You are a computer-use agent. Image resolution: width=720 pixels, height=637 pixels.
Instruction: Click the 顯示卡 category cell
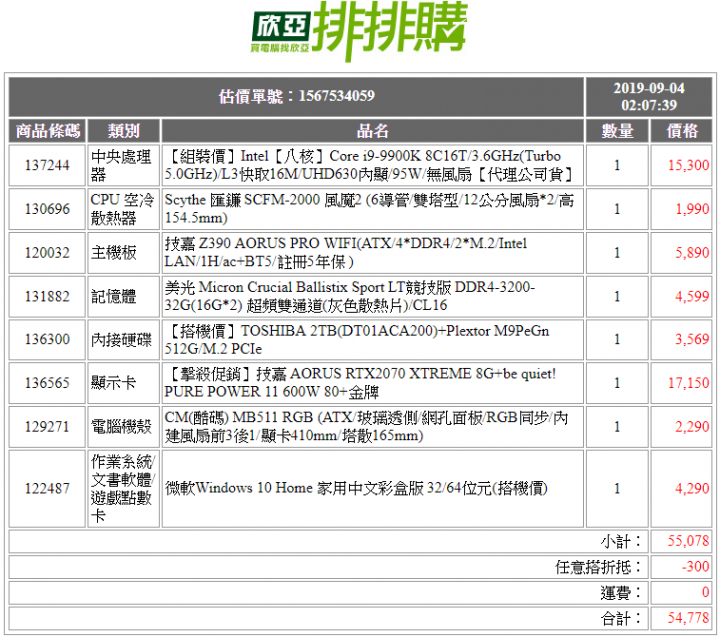point(124,383)
